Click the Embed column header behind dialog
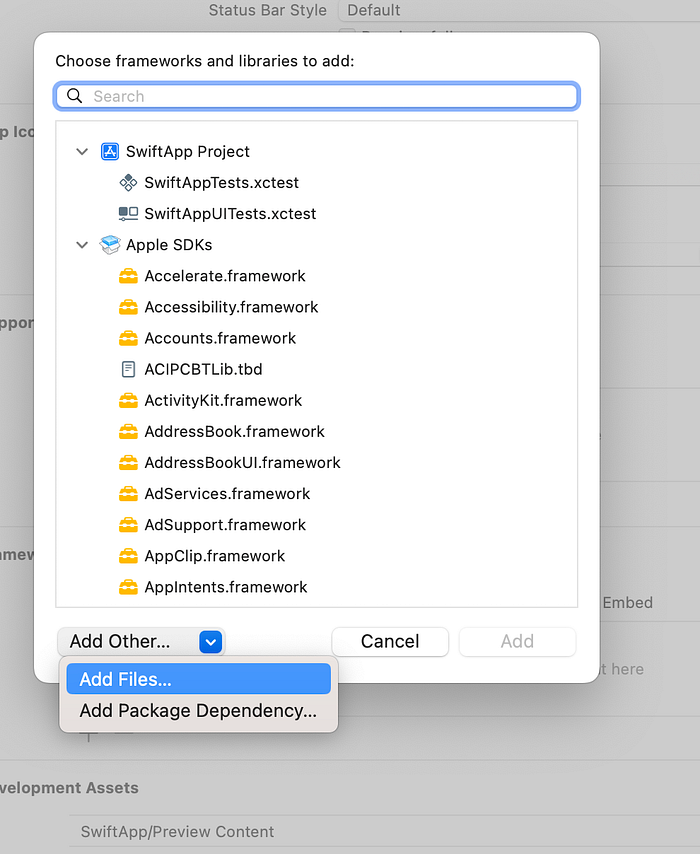This screenshot has height=854, width=700. [x=628, y=603]
